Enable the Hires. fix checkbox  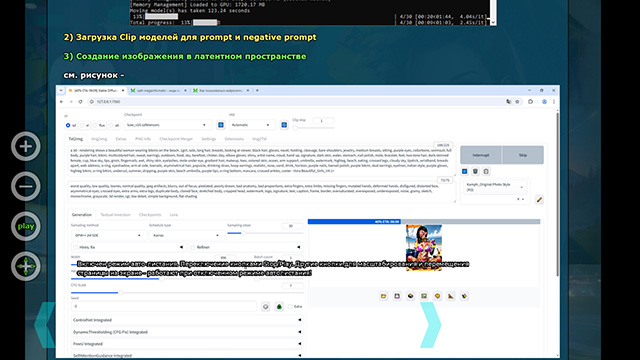[75, 247]
